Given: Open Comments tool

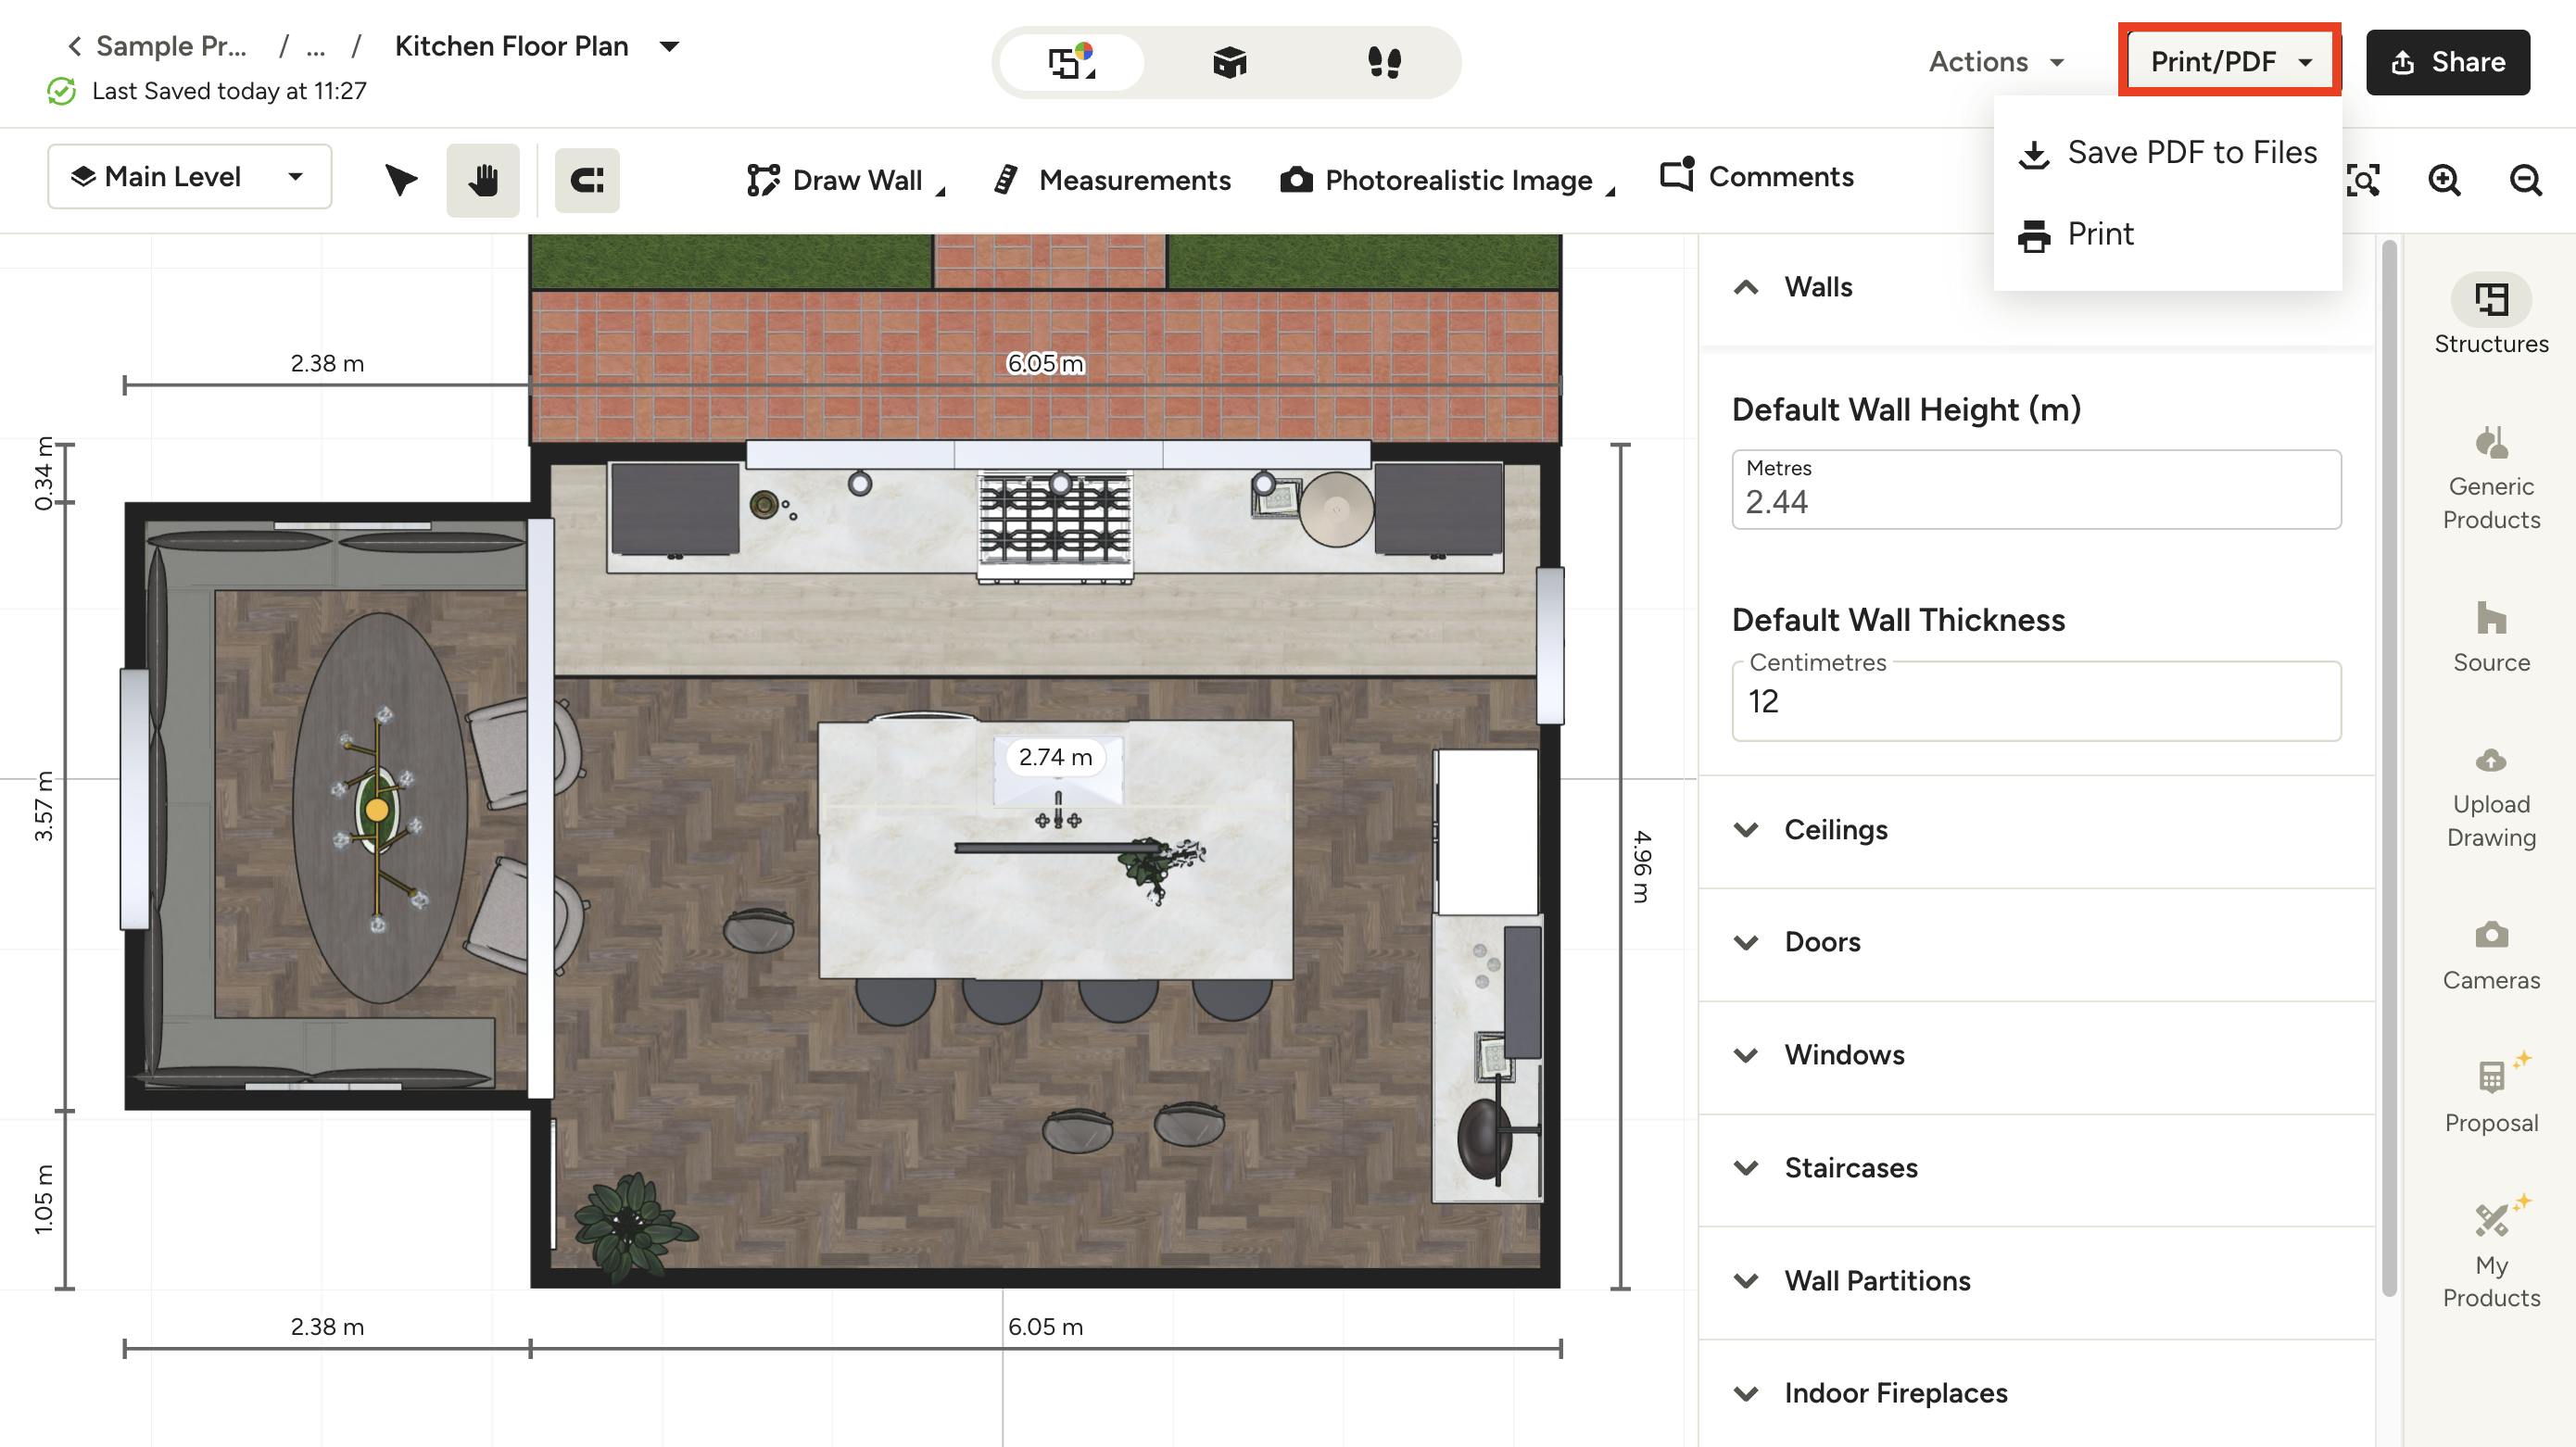Looking at the screenshot, I should [x=1757, y=176].
